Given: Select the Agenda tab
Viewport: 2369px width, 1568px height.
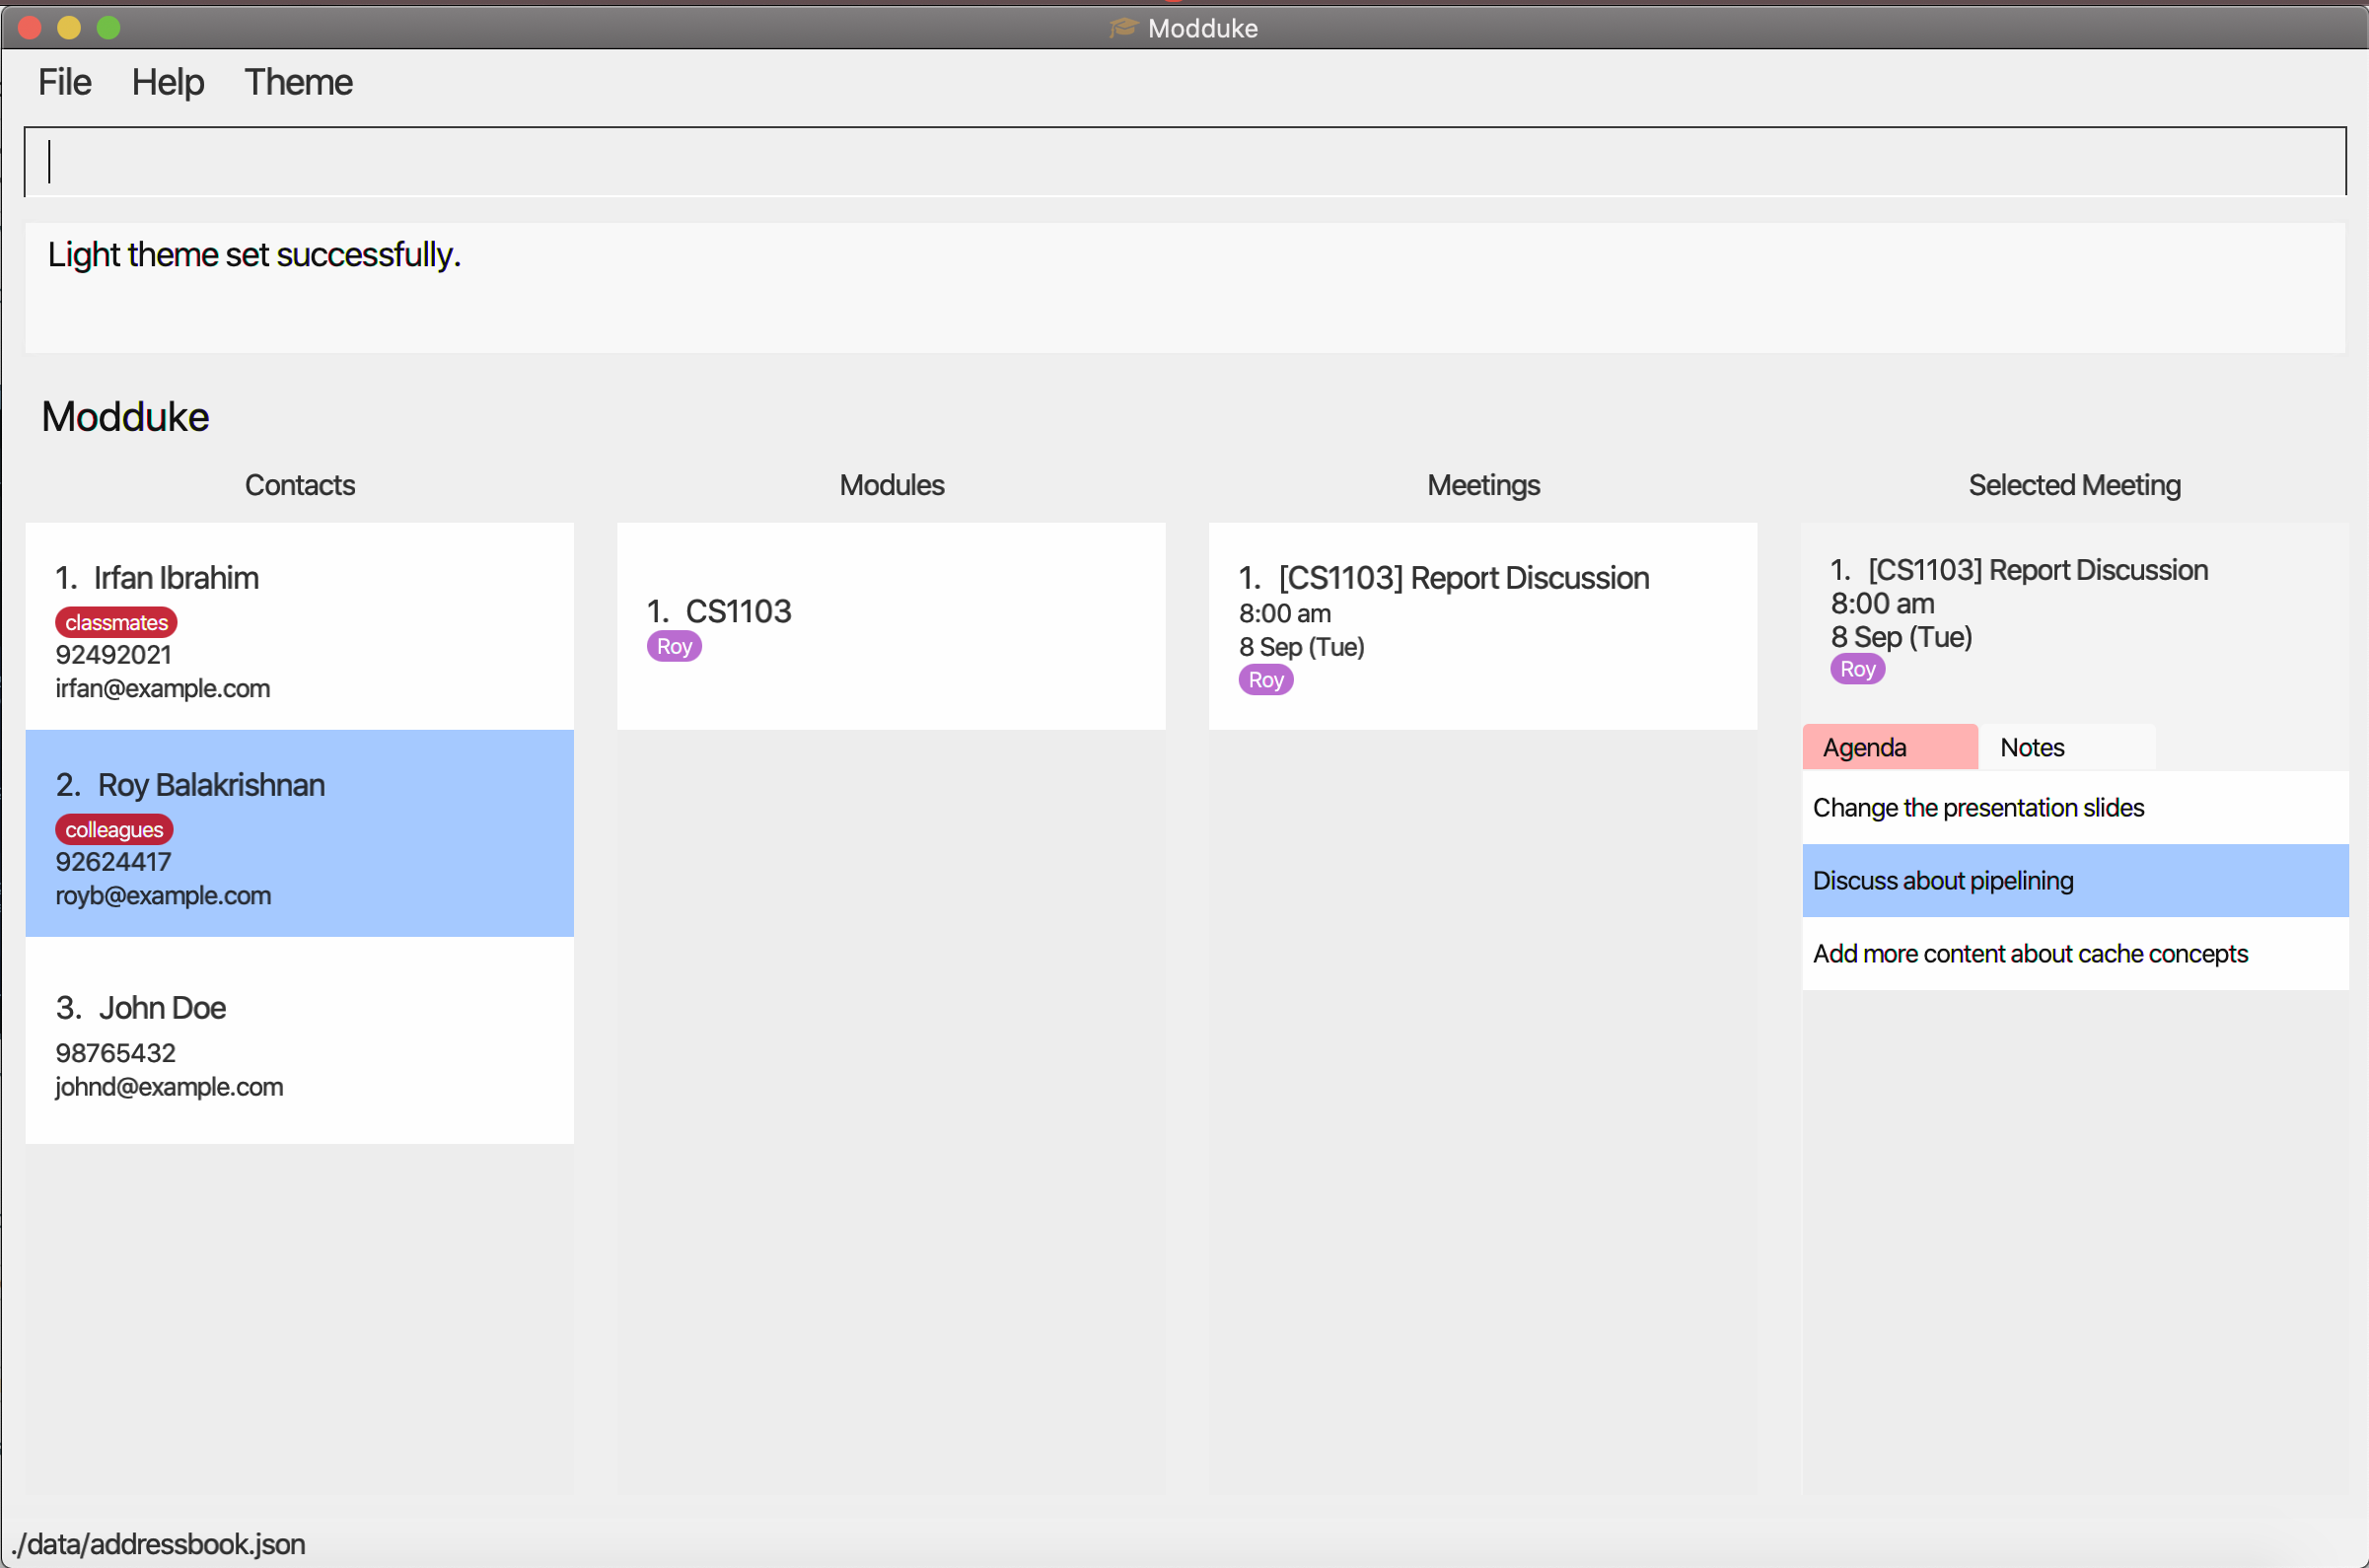Looking at the screenshot, I should [x=1889, y=747].
